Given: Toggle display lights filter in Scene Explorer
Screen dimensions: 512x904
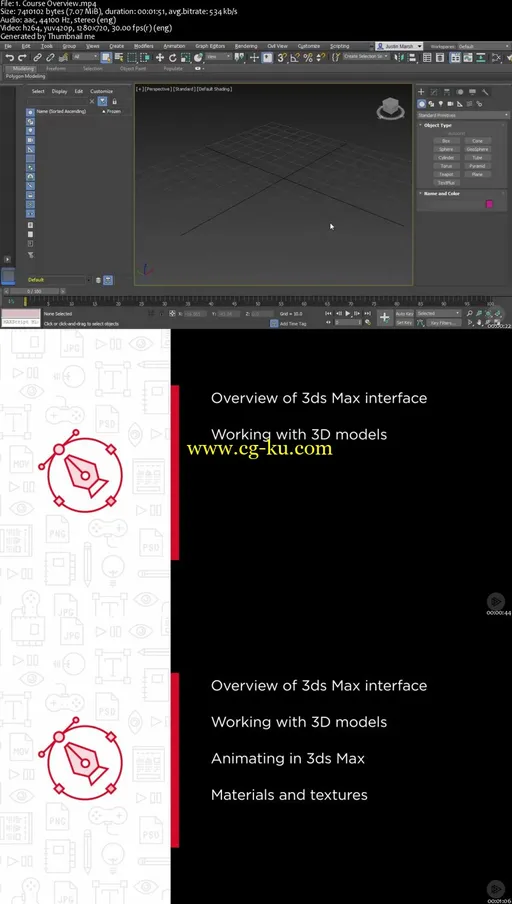Looking at the screenshot, I should [x=31, y=131].
